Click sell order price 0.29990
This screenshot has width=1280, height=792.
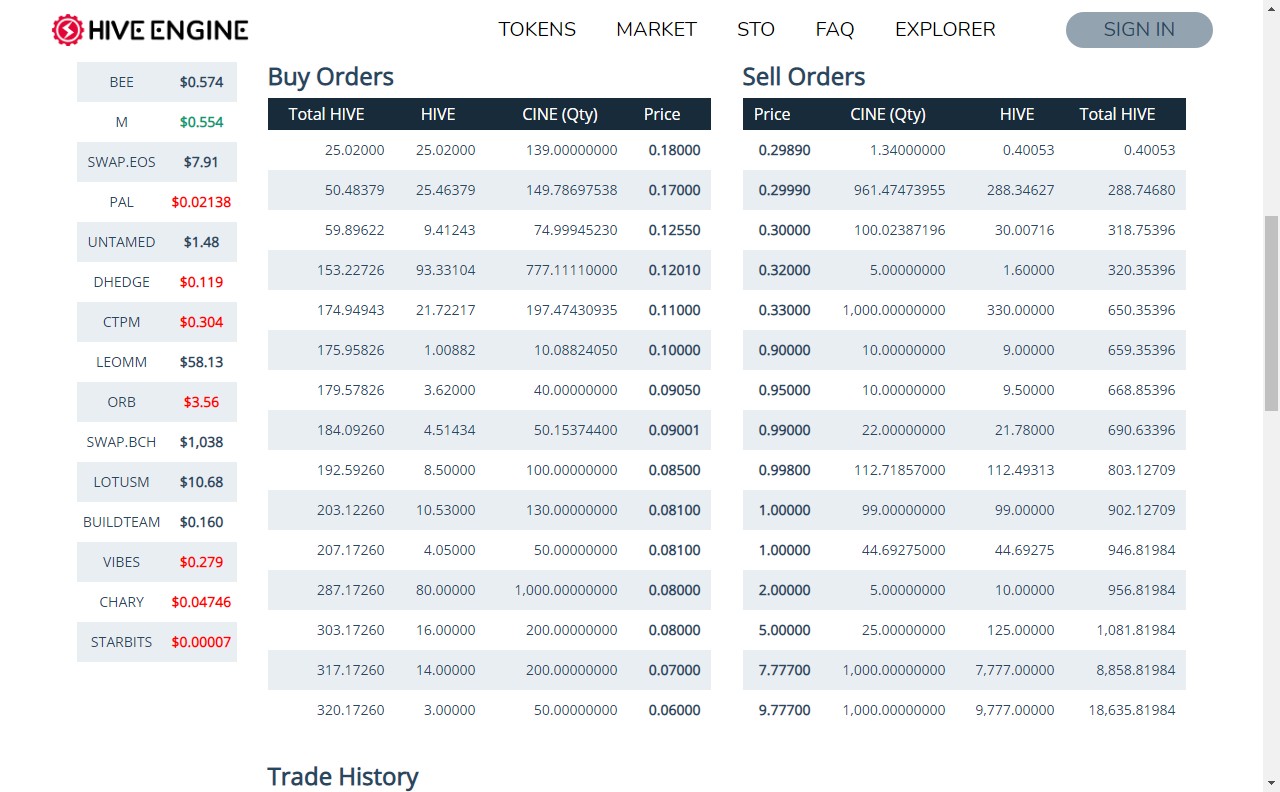784,190
